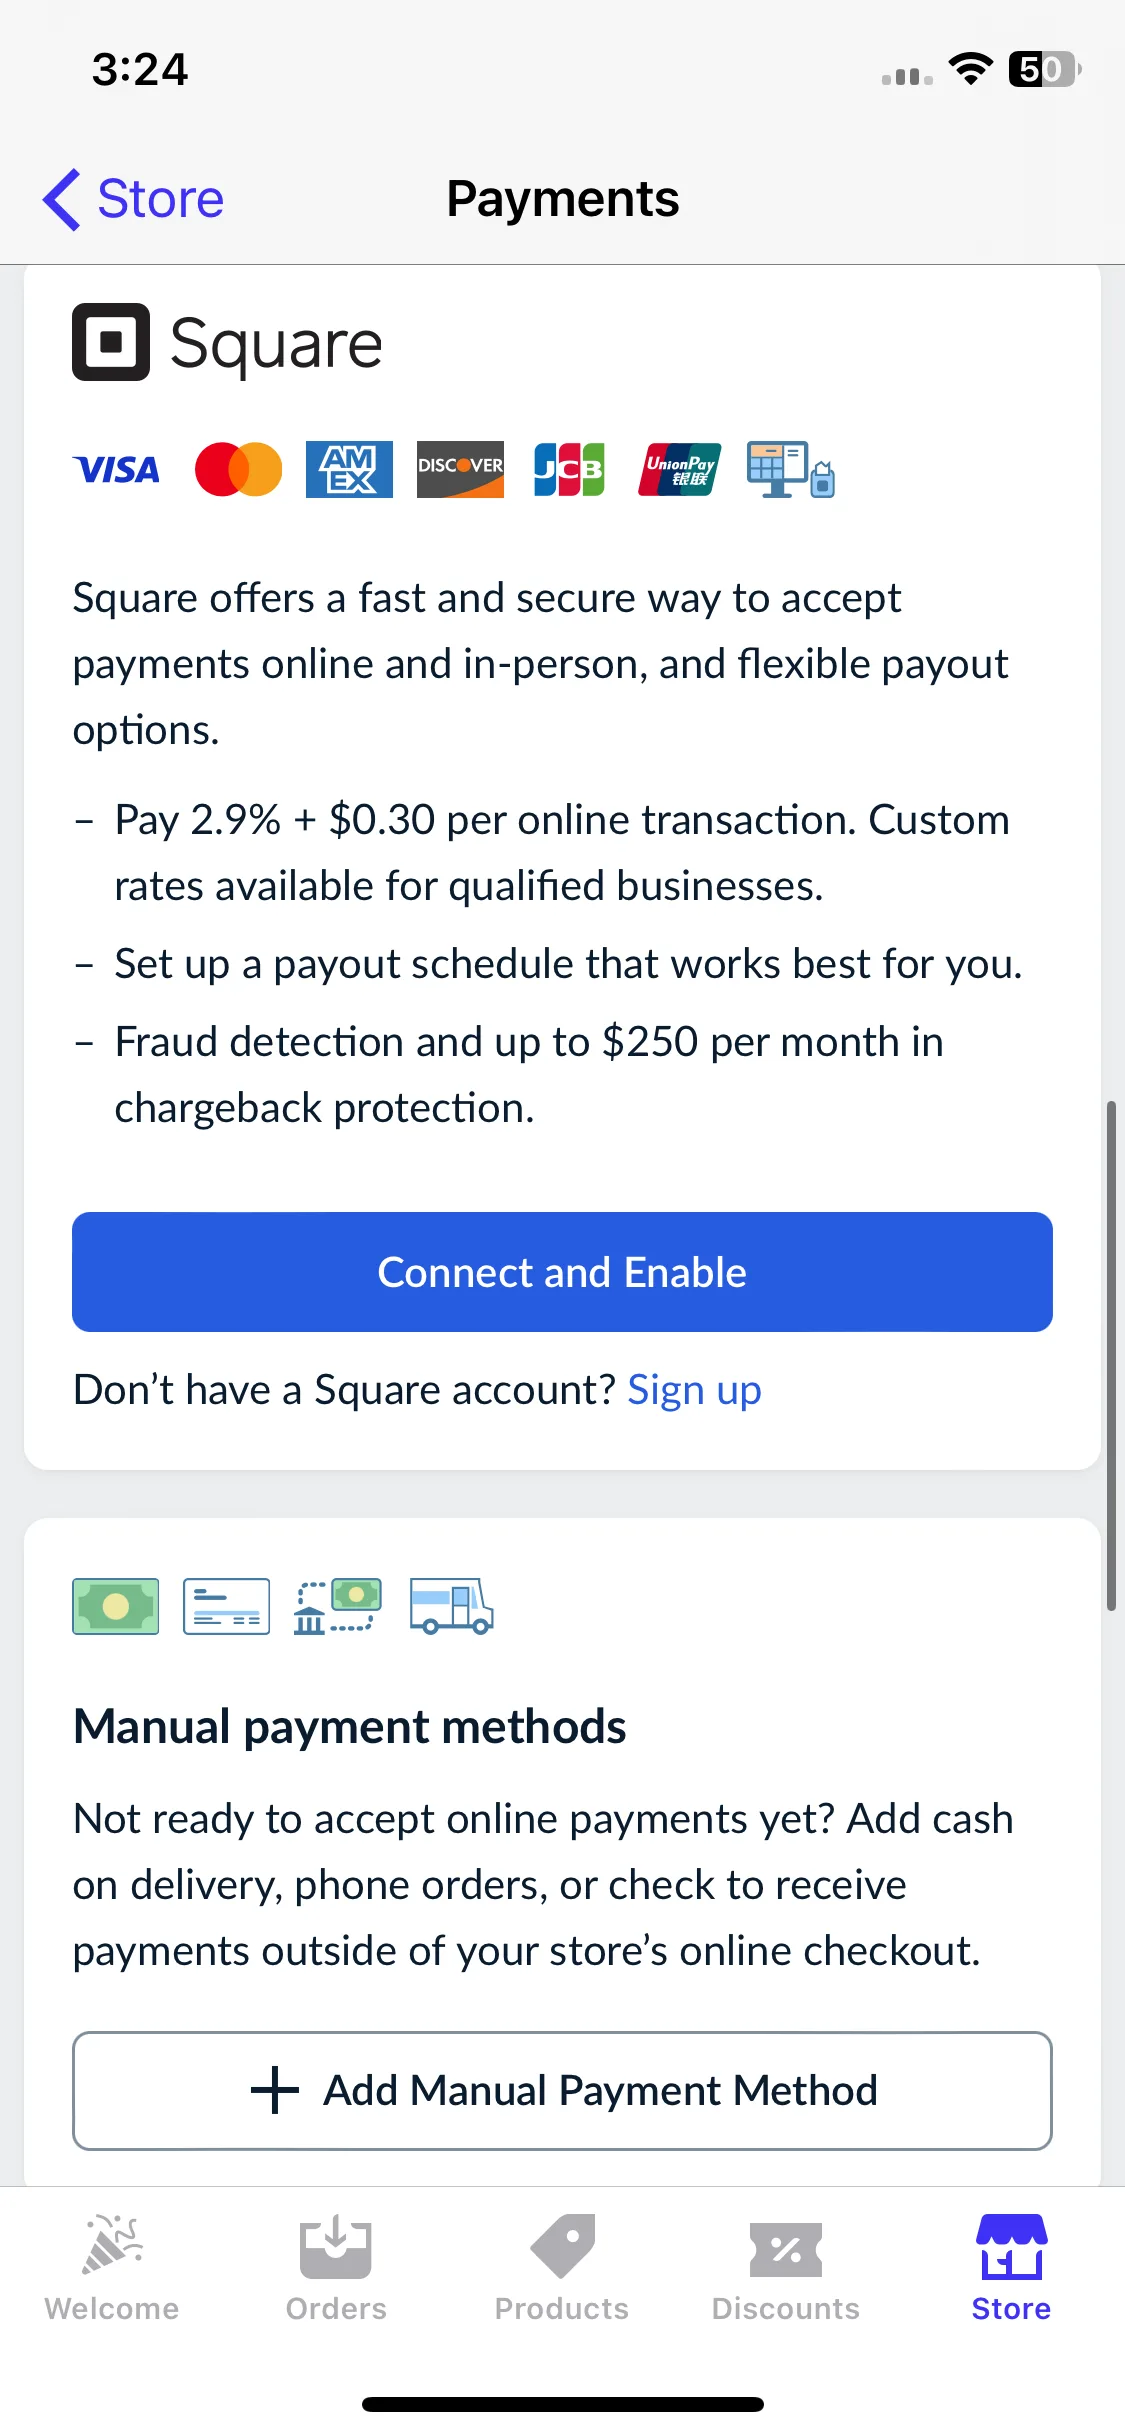Tap the UnionPay card icon
Screen dimensions: 1125x2436
(680, 469)
